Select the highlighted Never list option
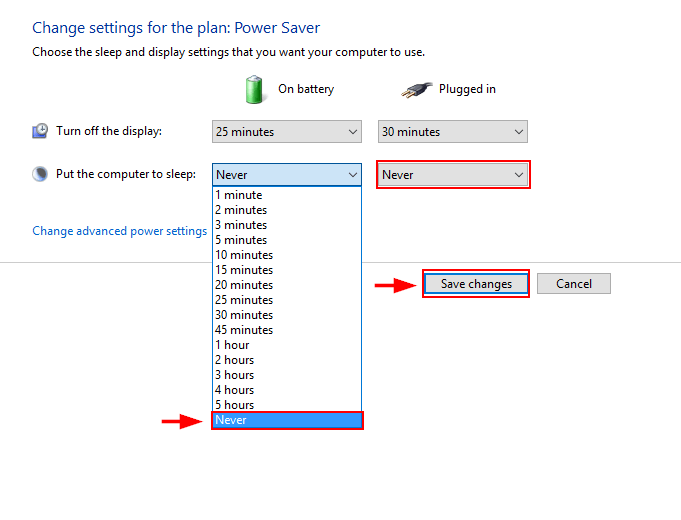The height and width of the screenshot is (520, 681). pyautogui.click(x=287, y=420)
